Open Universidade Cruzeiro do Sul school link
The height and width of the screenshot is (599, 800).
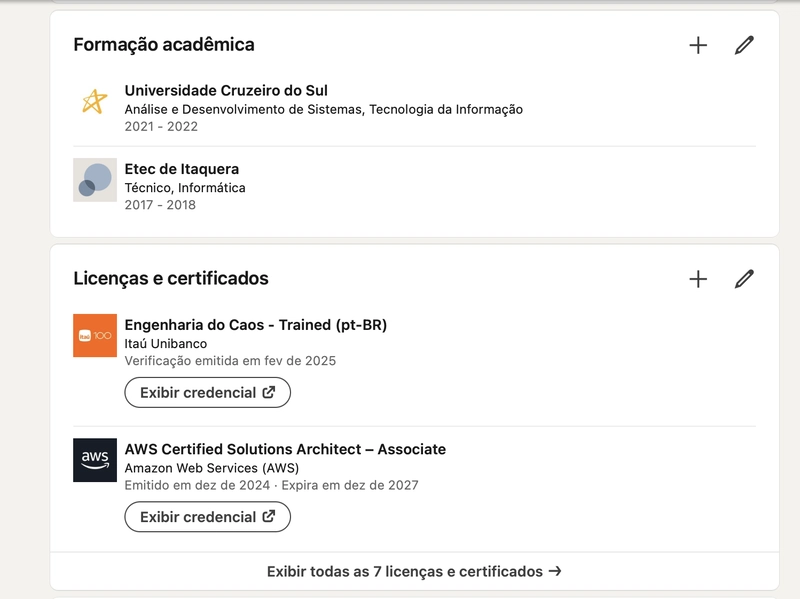click(x=226, y=91)
